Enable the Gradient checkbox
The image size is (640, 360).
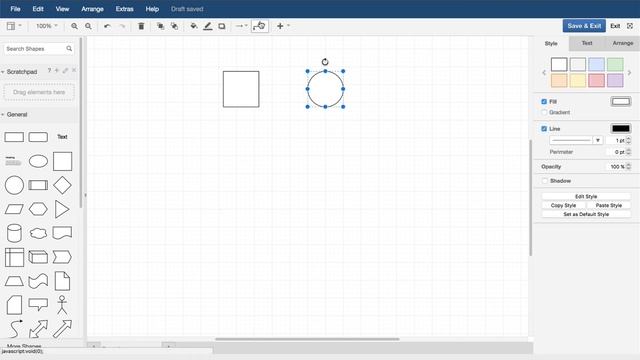coord(544,112)
